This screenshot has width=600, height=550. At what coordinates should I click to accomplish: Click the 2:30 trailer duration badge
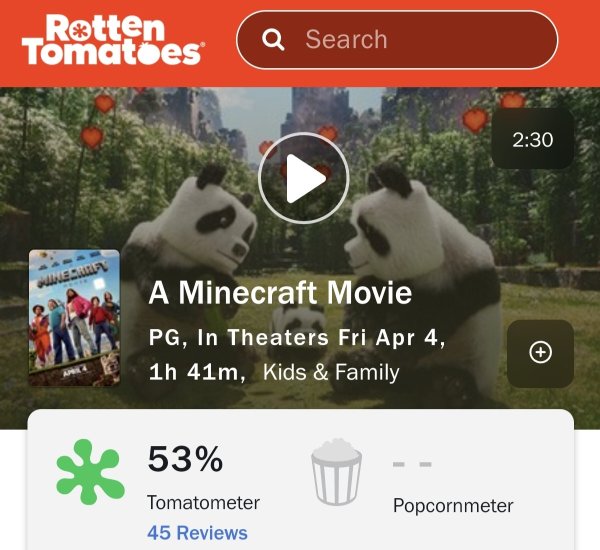tap(532, 139)
